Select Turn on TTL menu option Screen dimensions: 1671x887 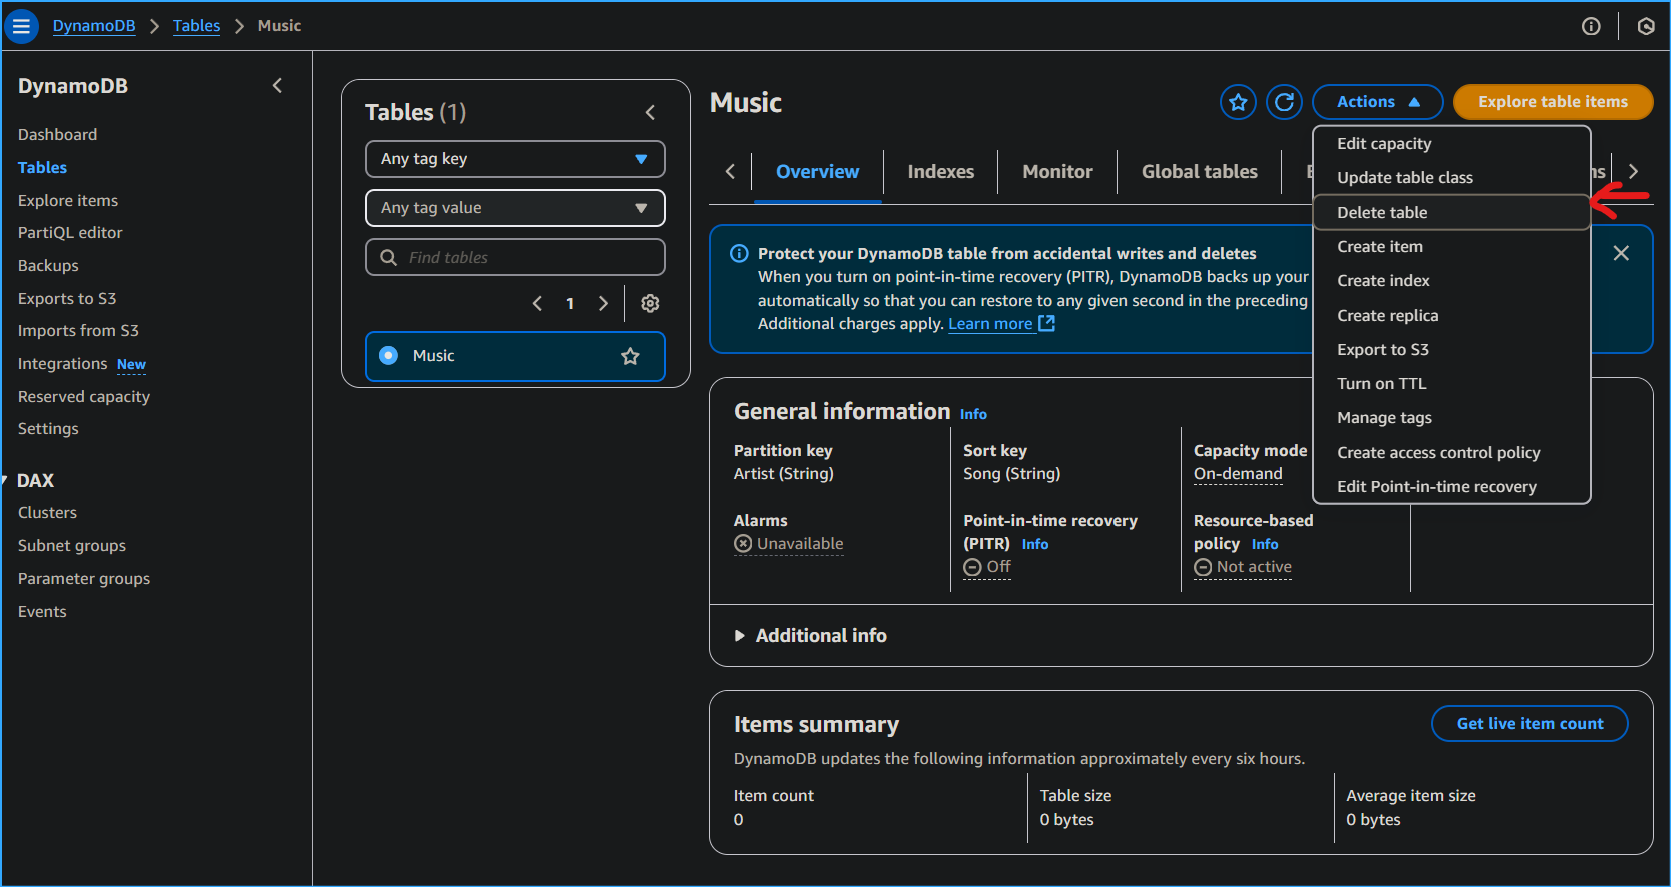[x=1381, y=384]
